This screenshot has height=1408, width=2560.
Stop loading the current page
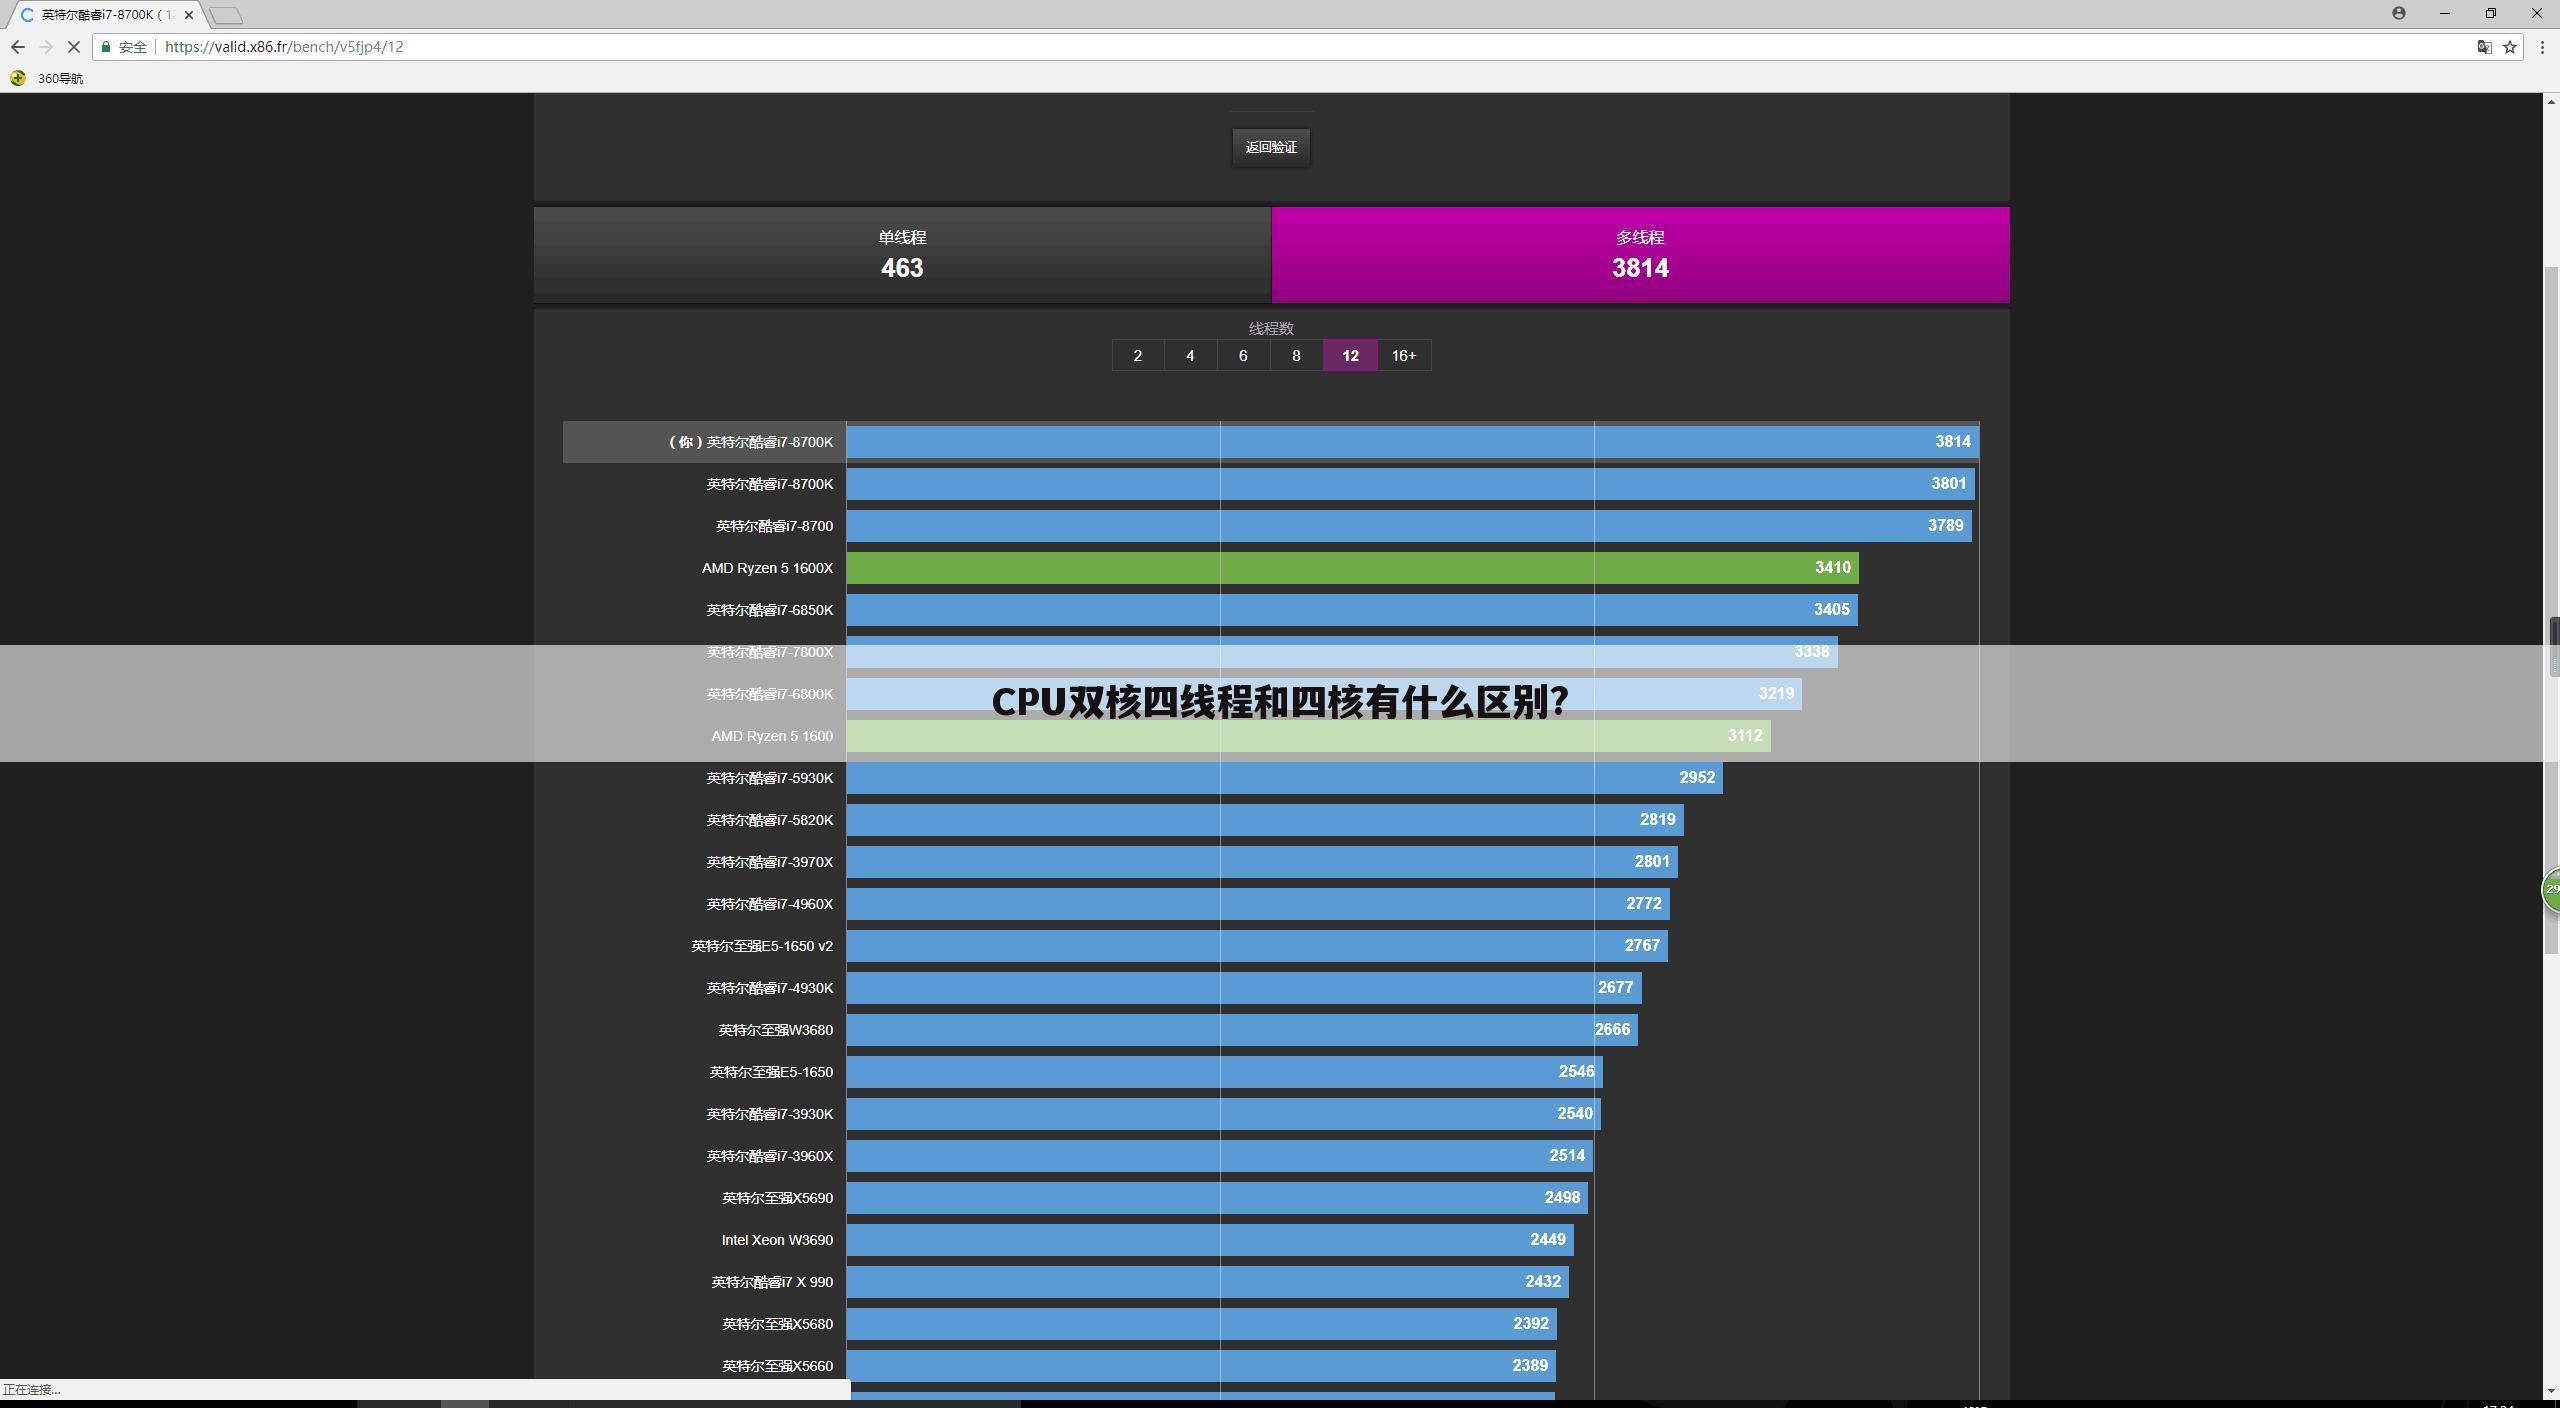click(x=73, y=47)
